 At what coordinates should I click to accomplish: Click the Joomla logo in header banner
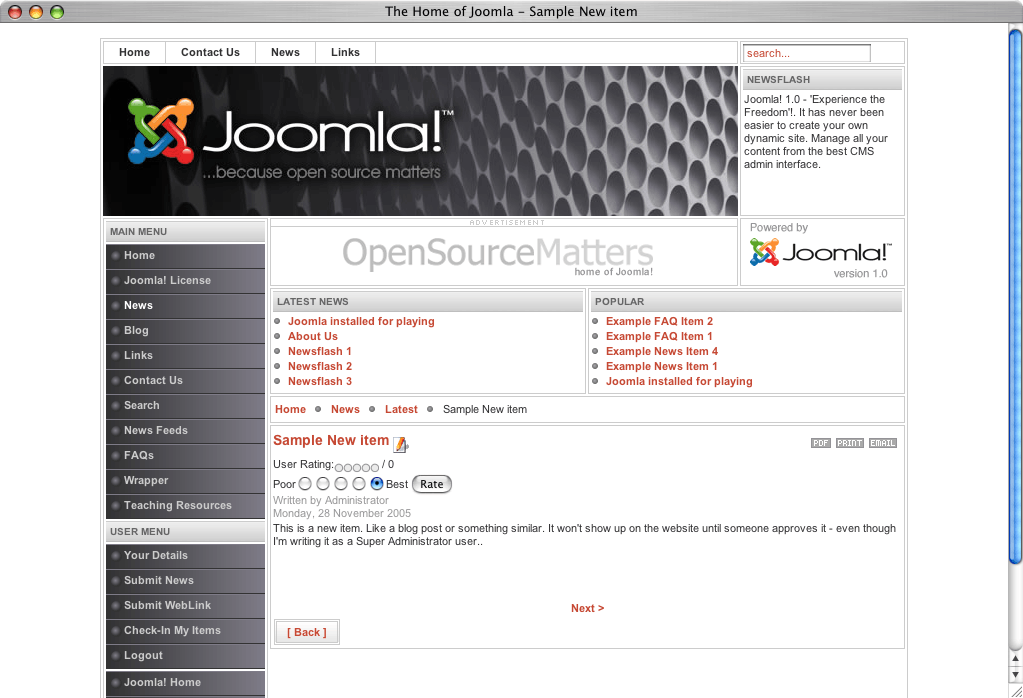pos(290,139)
